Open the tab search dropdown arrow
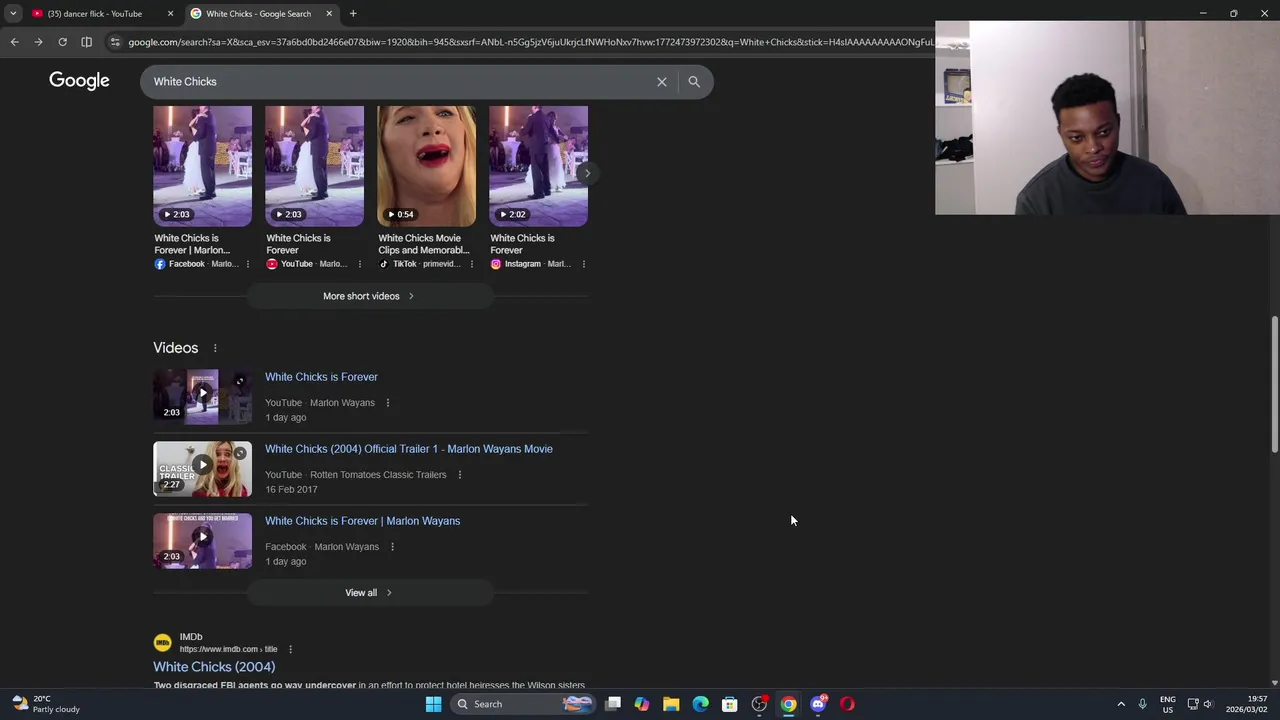Screen dimensions: 1280x720 (12, 14)
